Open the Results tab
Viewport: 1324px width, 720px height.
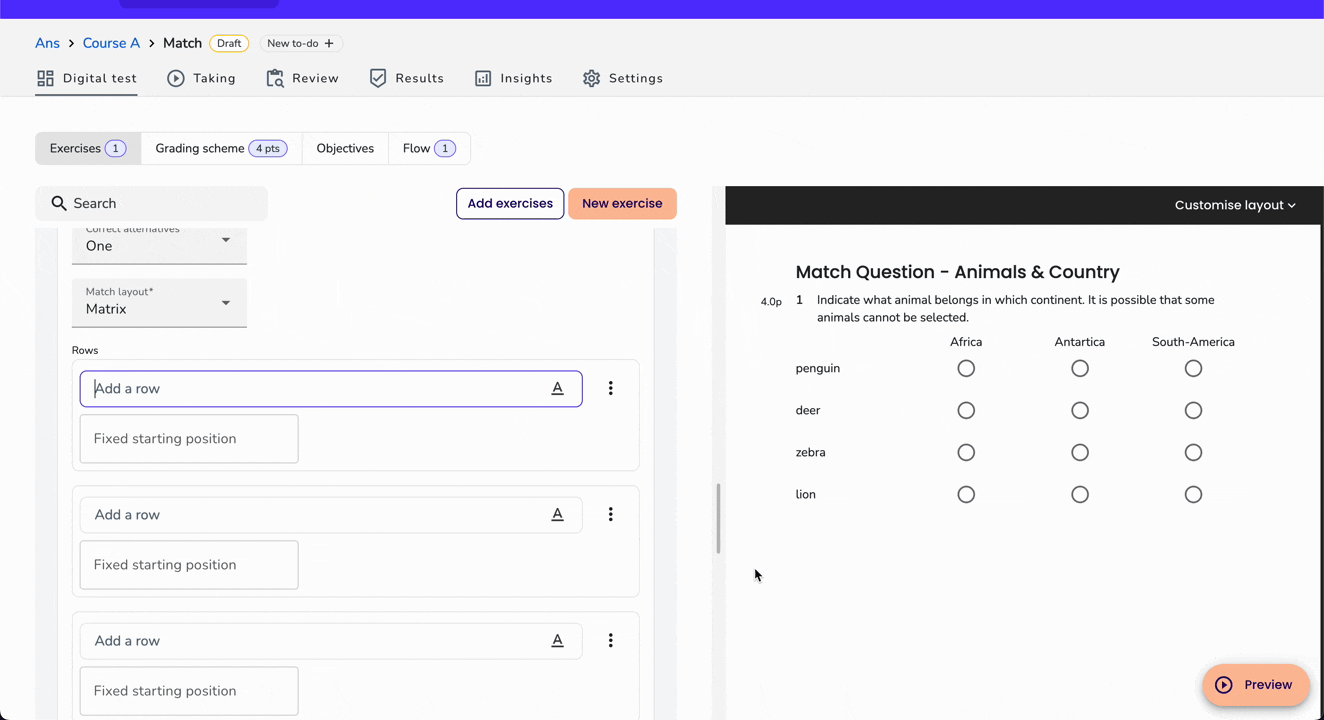click(x=407, y=78)
